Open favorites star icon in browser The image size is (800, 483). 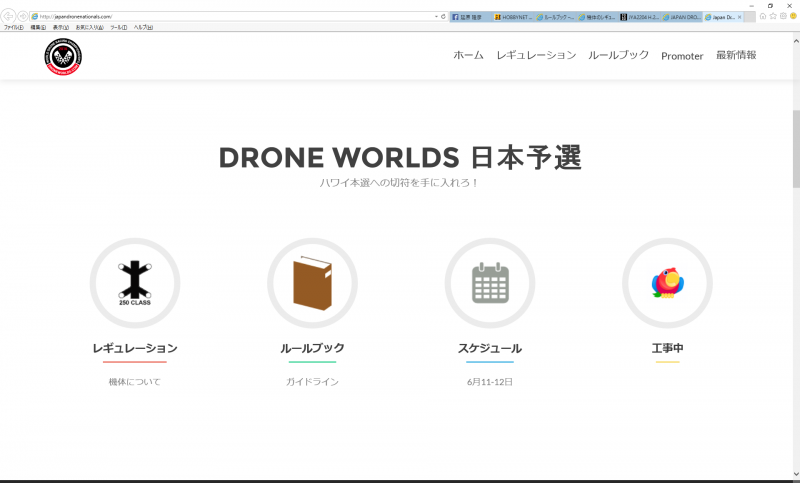(773, 17)
